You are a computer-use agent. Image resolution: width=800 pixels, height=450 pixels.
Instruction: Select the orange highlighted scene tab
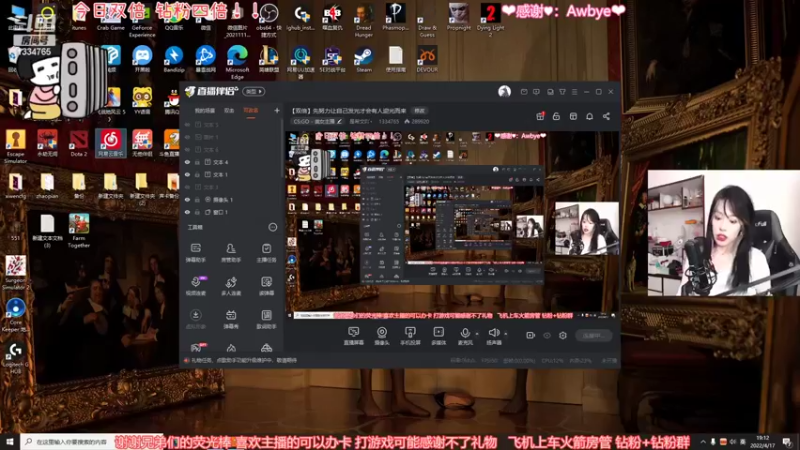click(251, 110)
